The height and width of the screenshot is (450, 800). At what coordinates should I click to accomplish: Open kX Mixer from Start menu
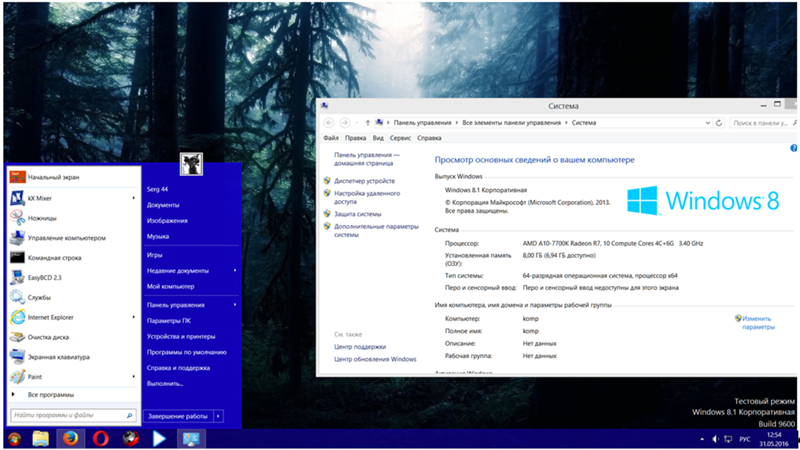click(x=40, y=198)
